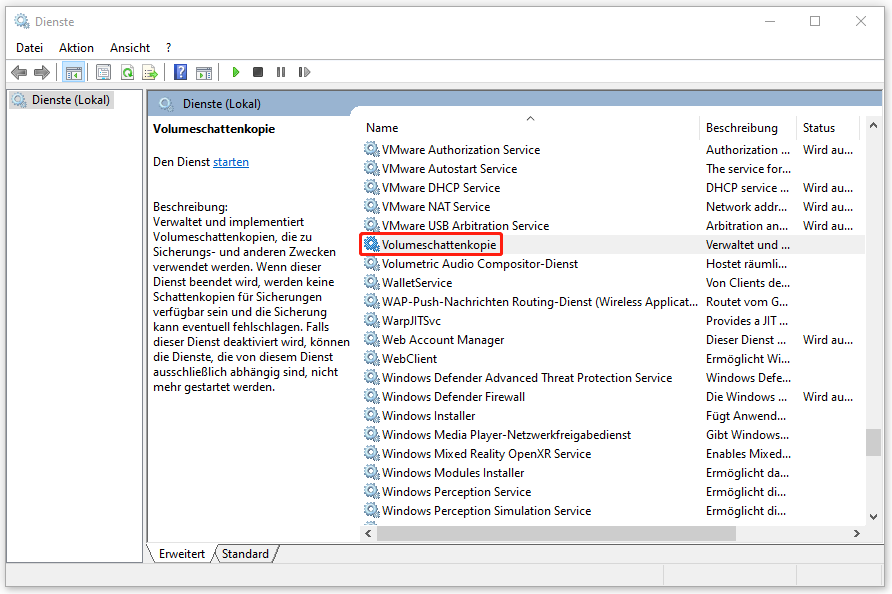The width and height of the screenshot is (892, 594).
Task: Click gear icon of VMware NAT Service
Action: point(371,206)
